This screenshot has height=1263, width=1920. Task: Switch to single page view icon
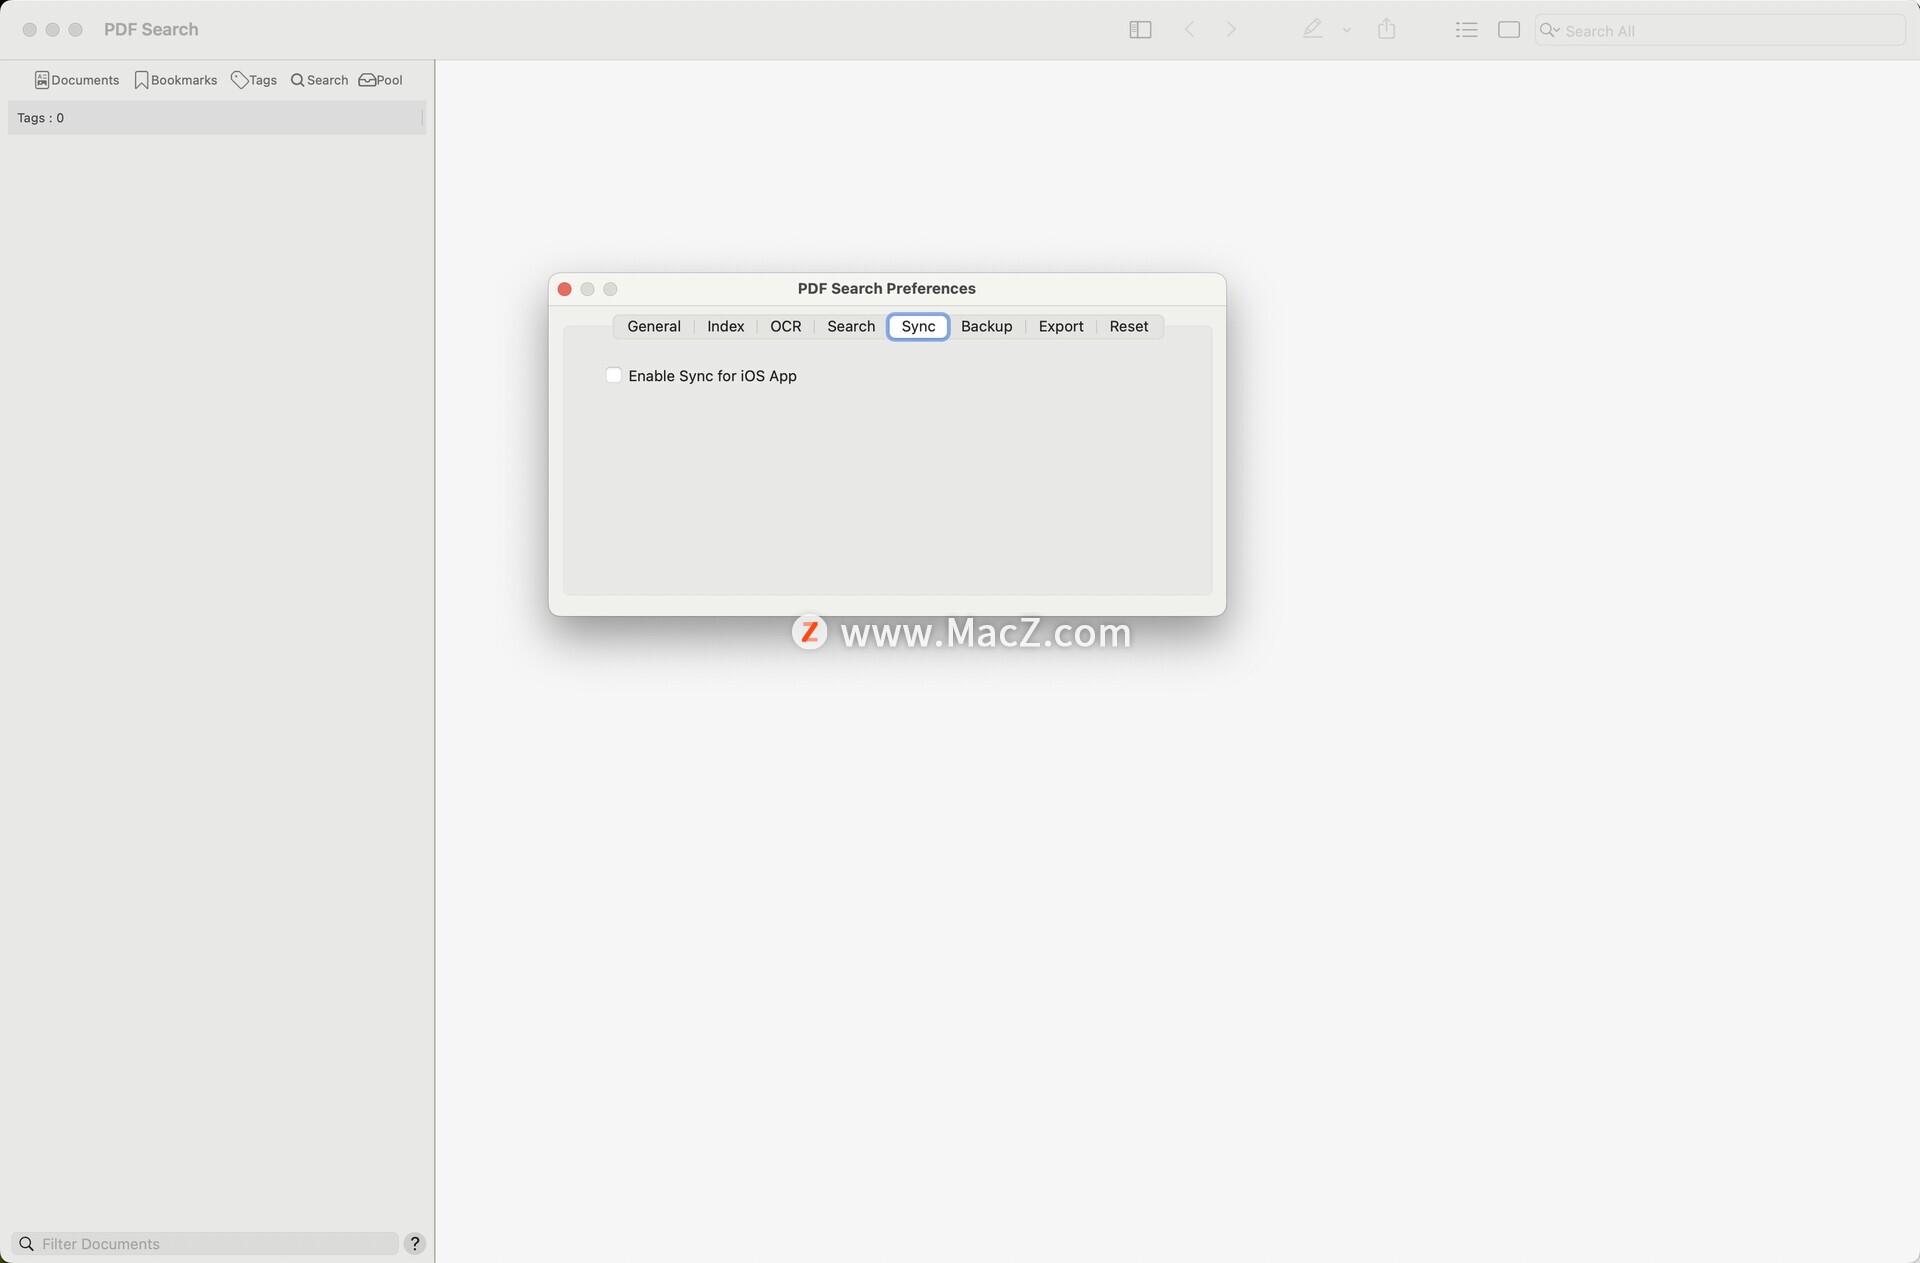click(x=1509, y=30)
